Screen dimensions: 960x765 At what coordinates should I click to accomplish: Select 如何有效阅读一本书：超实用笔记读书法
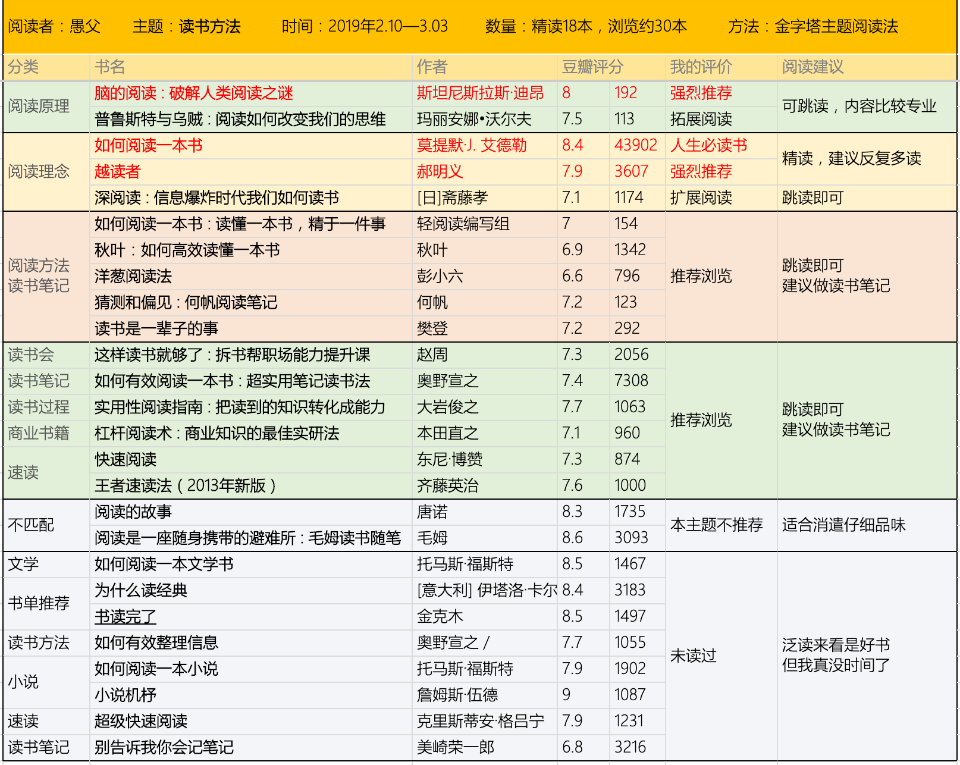pos(232,381)
